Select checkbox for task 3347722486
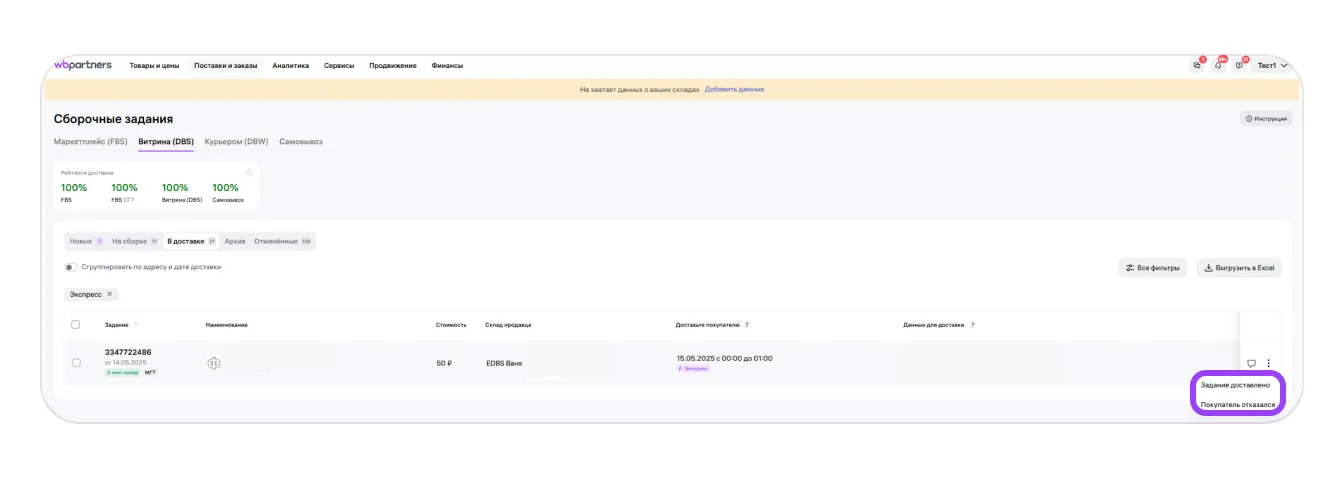 click(x=76, y=363)
